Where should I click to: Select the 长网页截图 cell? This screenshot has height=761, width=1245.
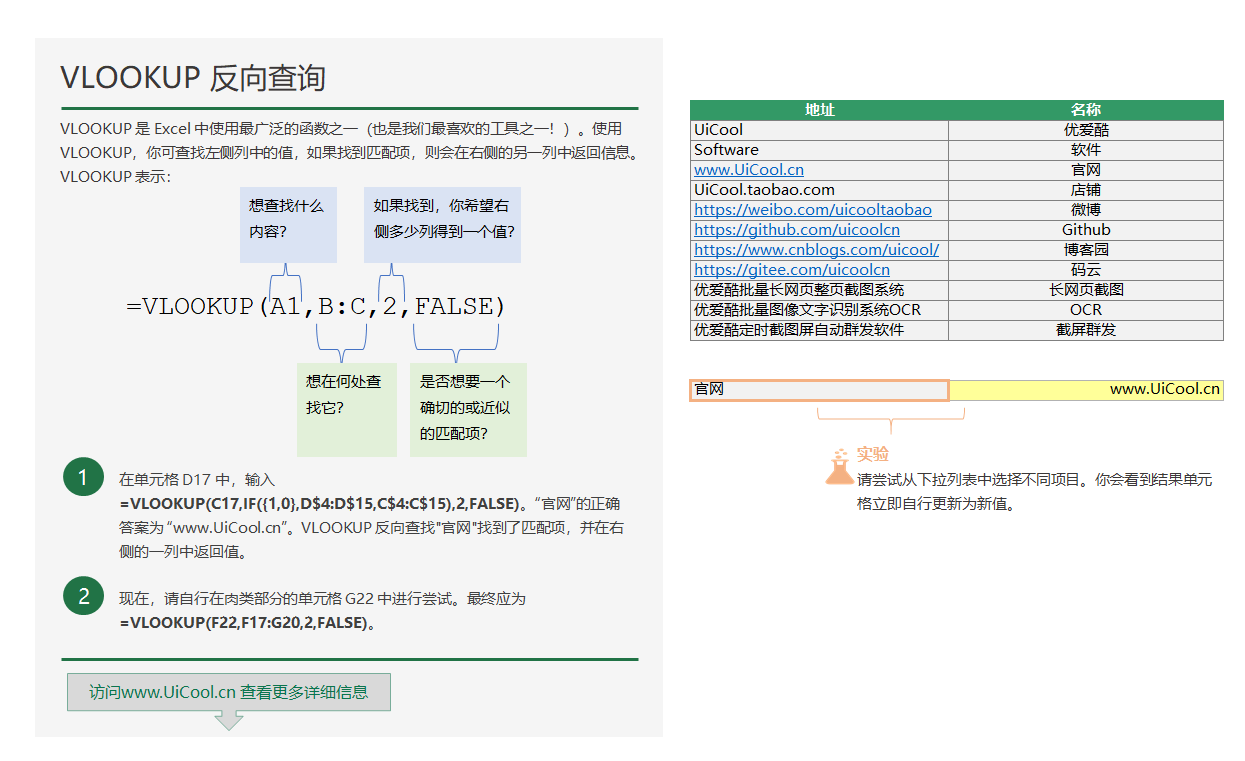tap(1086, 290)
